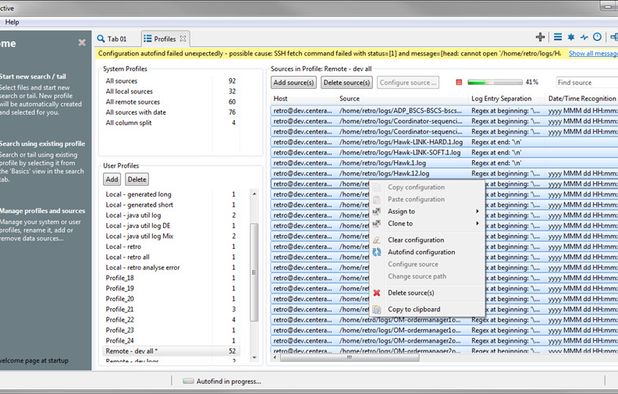Select the Hawk-LINK-HARD.1.log source row
The height and width of the screenshot is (394, 618).
pos(444,142)
